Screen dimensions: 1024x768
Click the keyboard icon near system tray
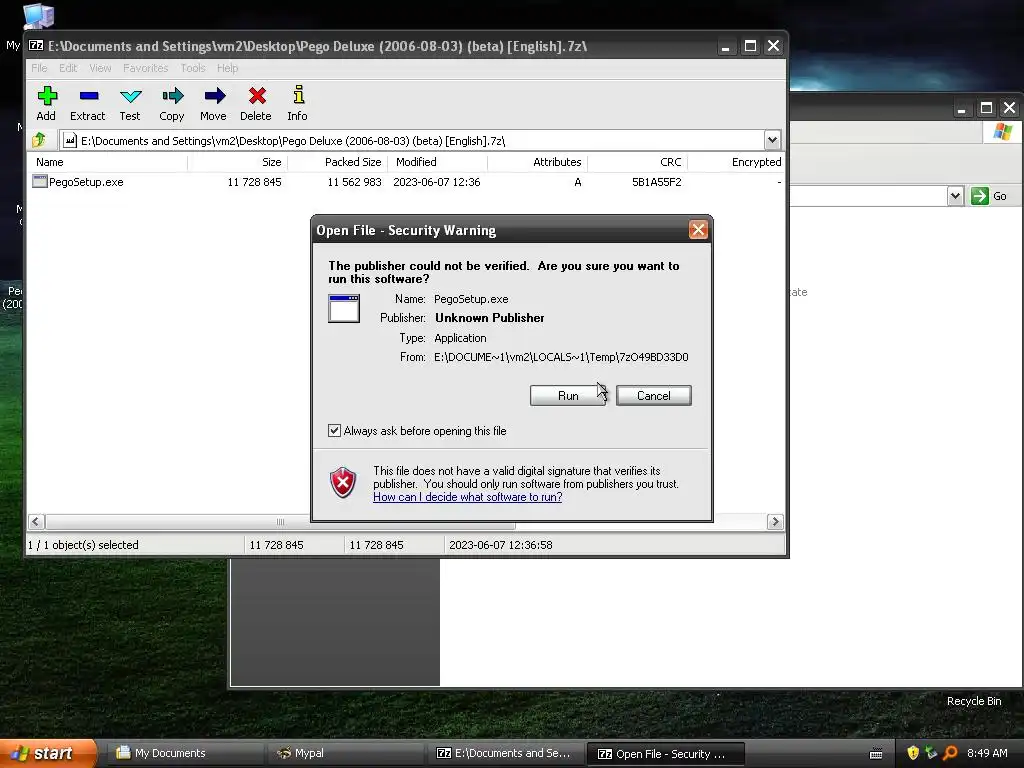click(x=876, y=754)
